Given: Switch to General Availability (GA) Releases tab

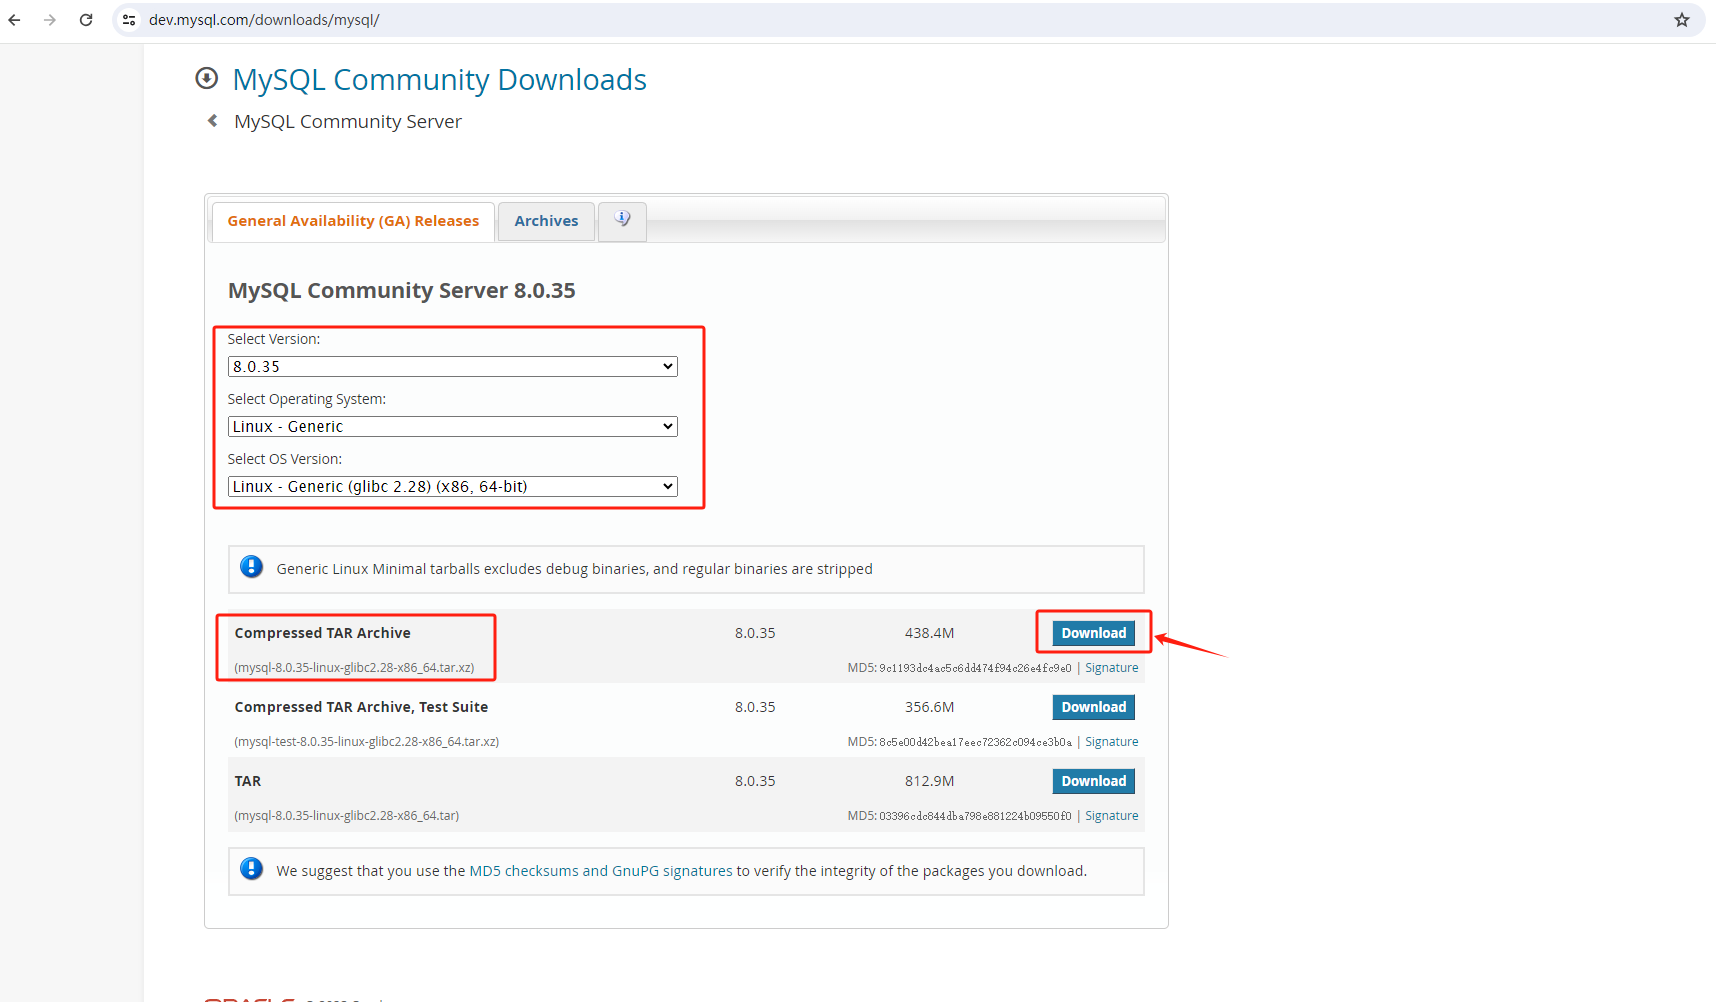Looking at the screenshot, I should [353, 221].
